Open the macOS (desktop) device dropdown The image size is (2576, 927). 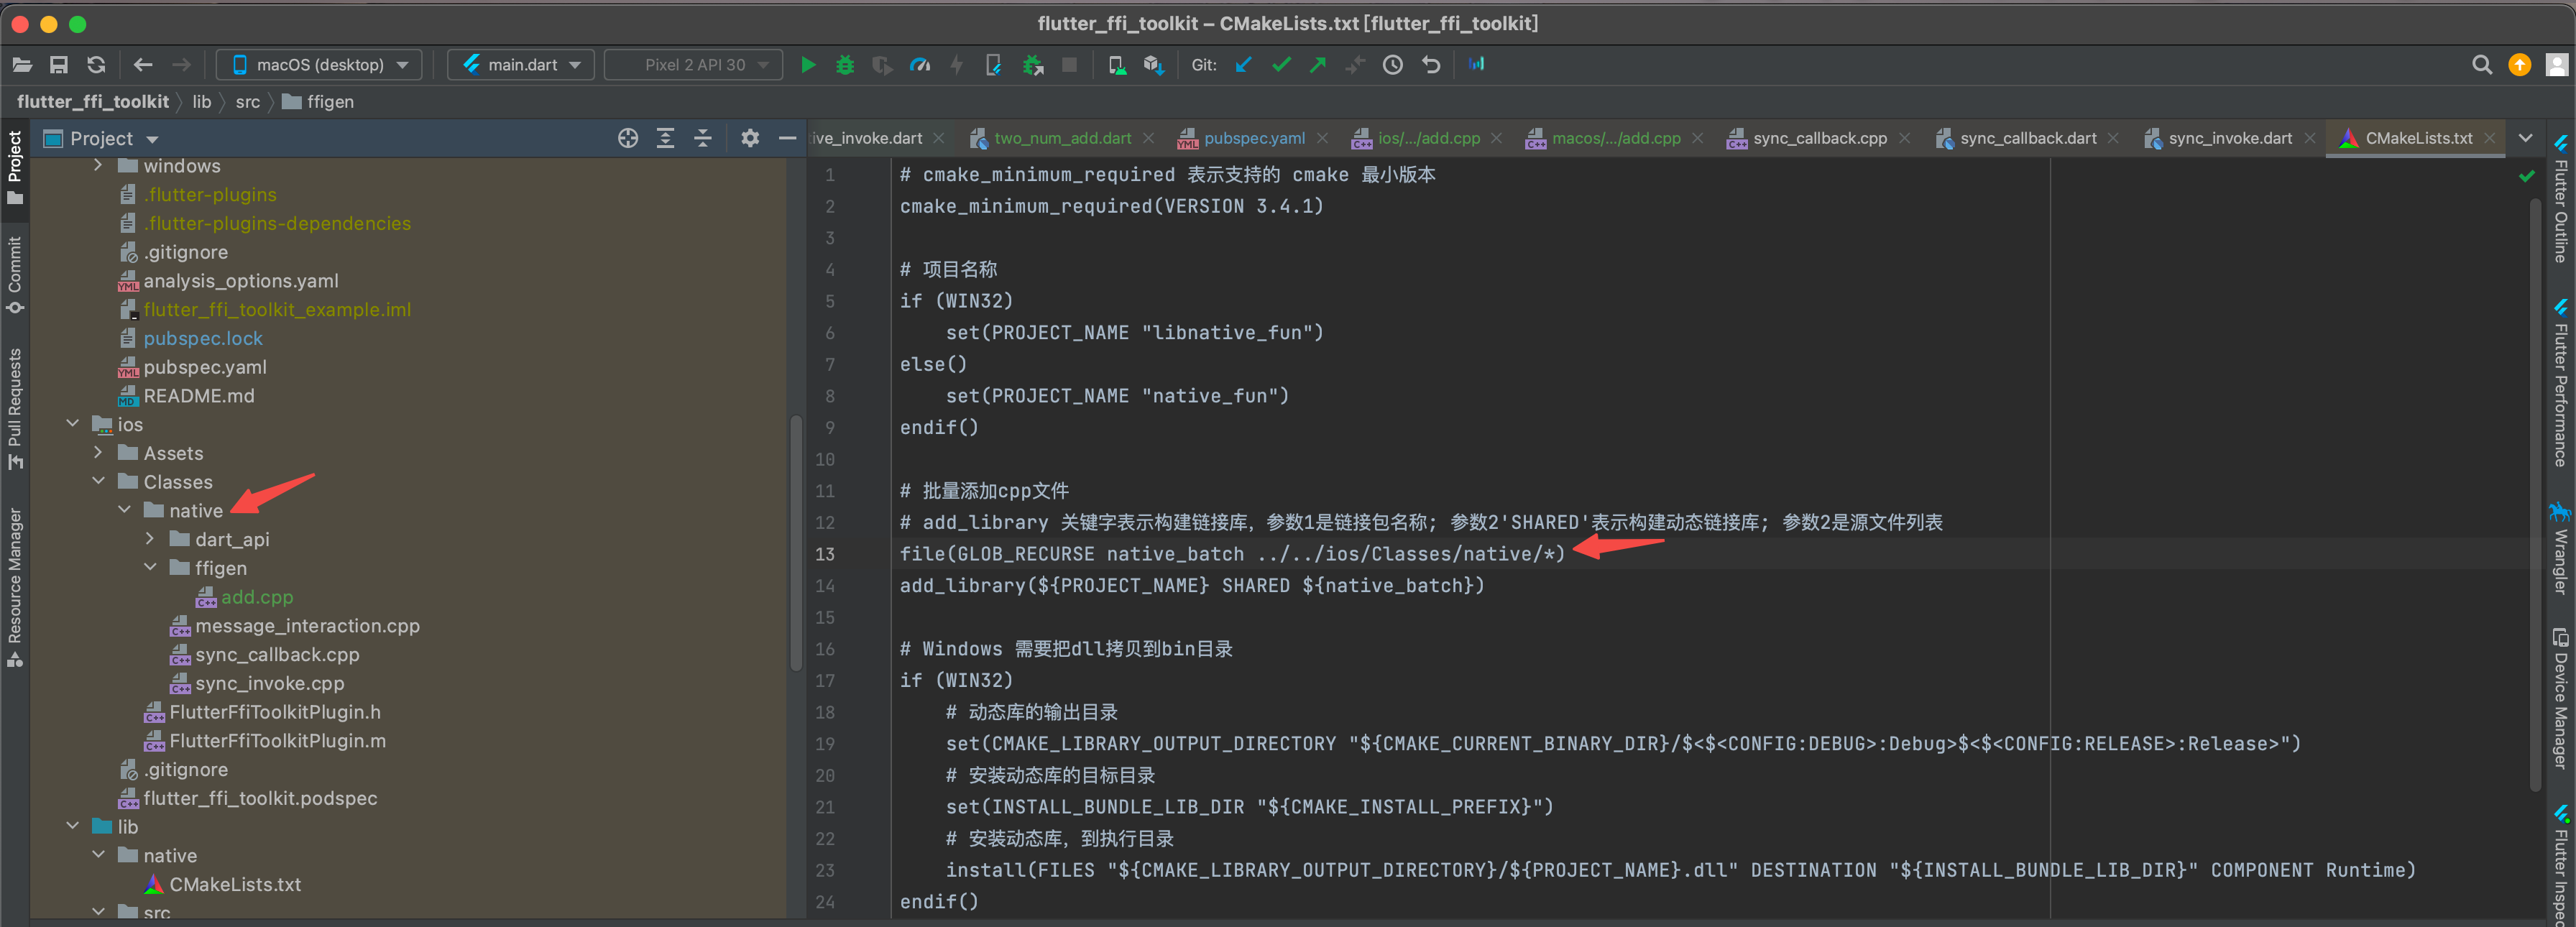pyautogui.click(x=320, y=65)
